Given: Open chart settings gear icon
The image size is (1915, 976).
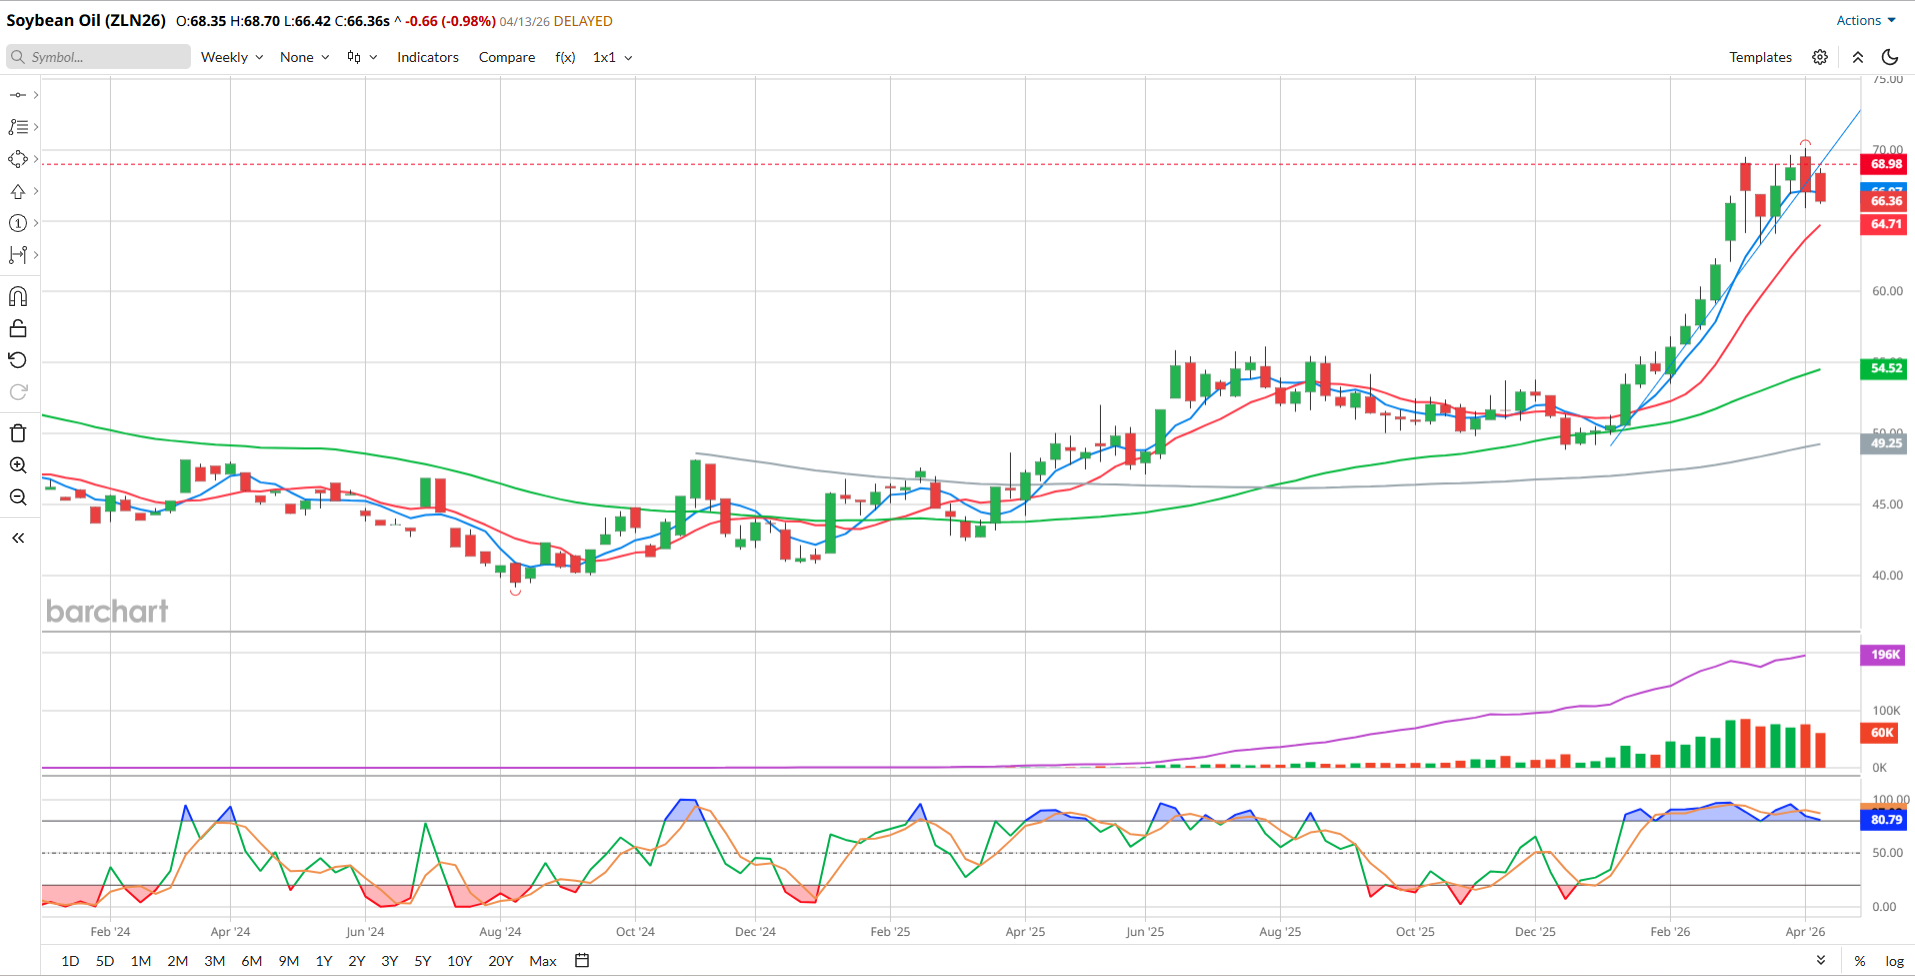Looking at the screenshot, I should pos(1820,57).
